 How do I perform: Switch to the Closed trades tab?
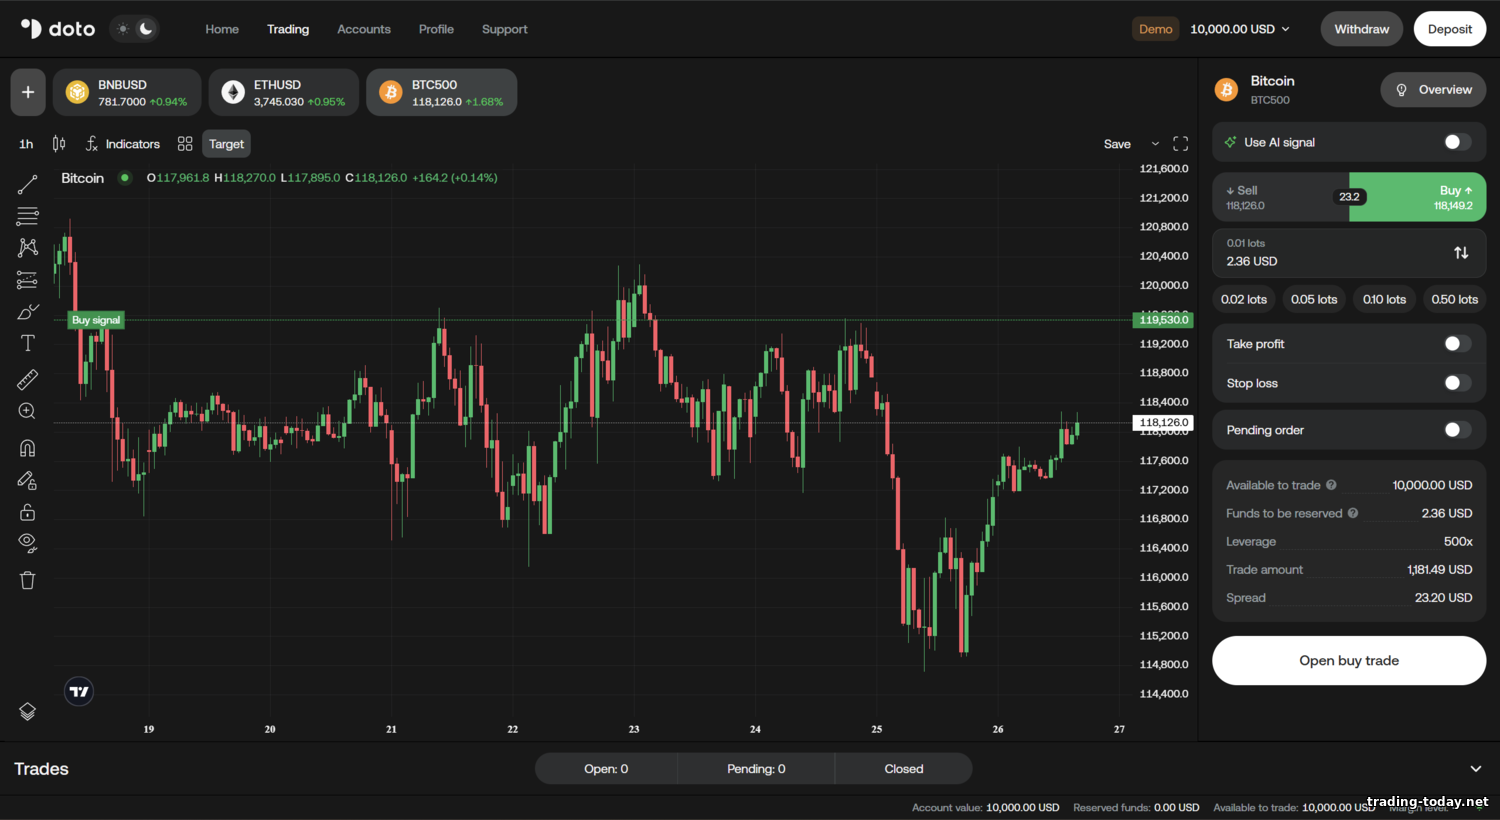click(903, 769)
